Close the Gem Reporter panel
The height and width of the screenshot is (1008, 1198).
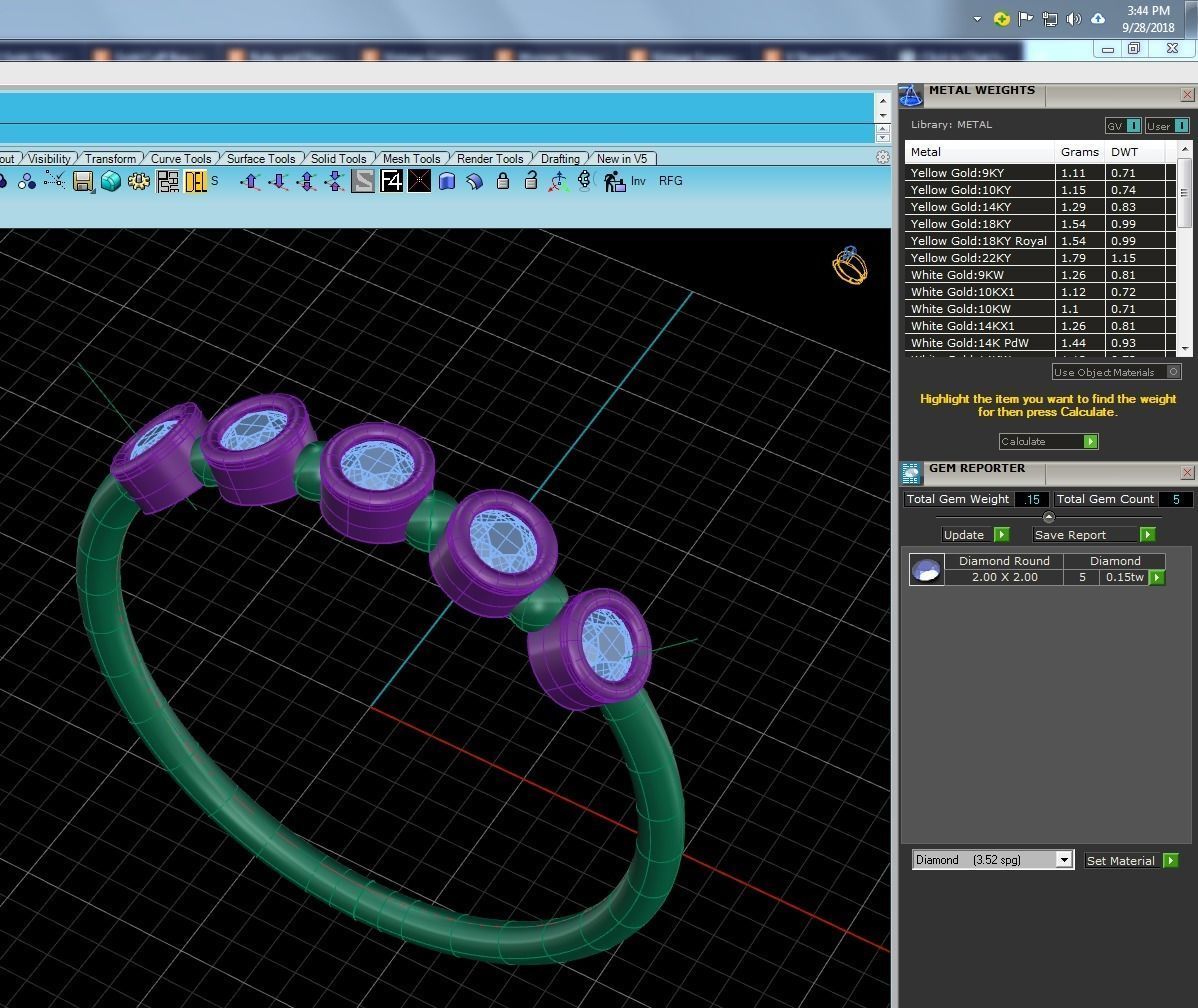pos(1187,473)
